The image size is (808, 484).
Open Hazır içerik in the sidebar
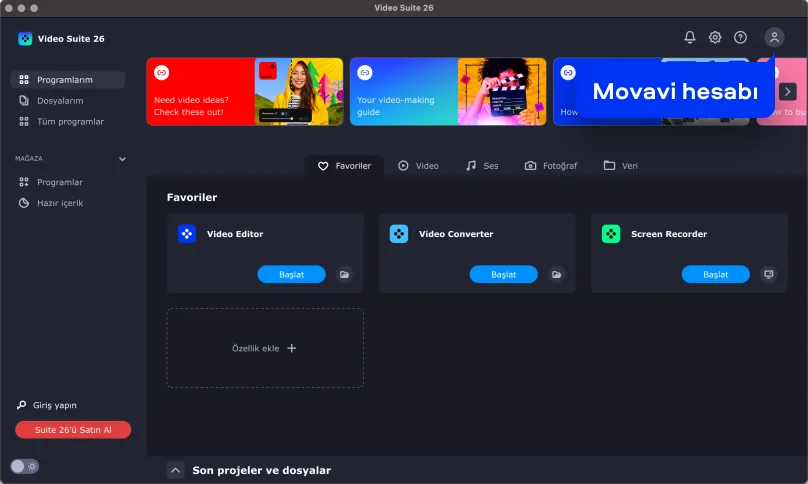click(68, 203)
